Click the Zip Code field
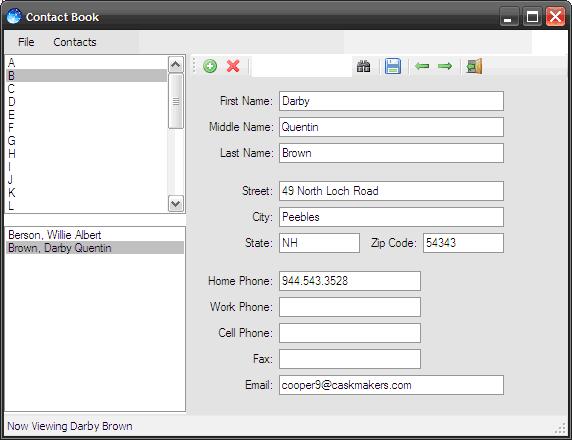This screenshot has width=572, height=440. tap(463, 243)
